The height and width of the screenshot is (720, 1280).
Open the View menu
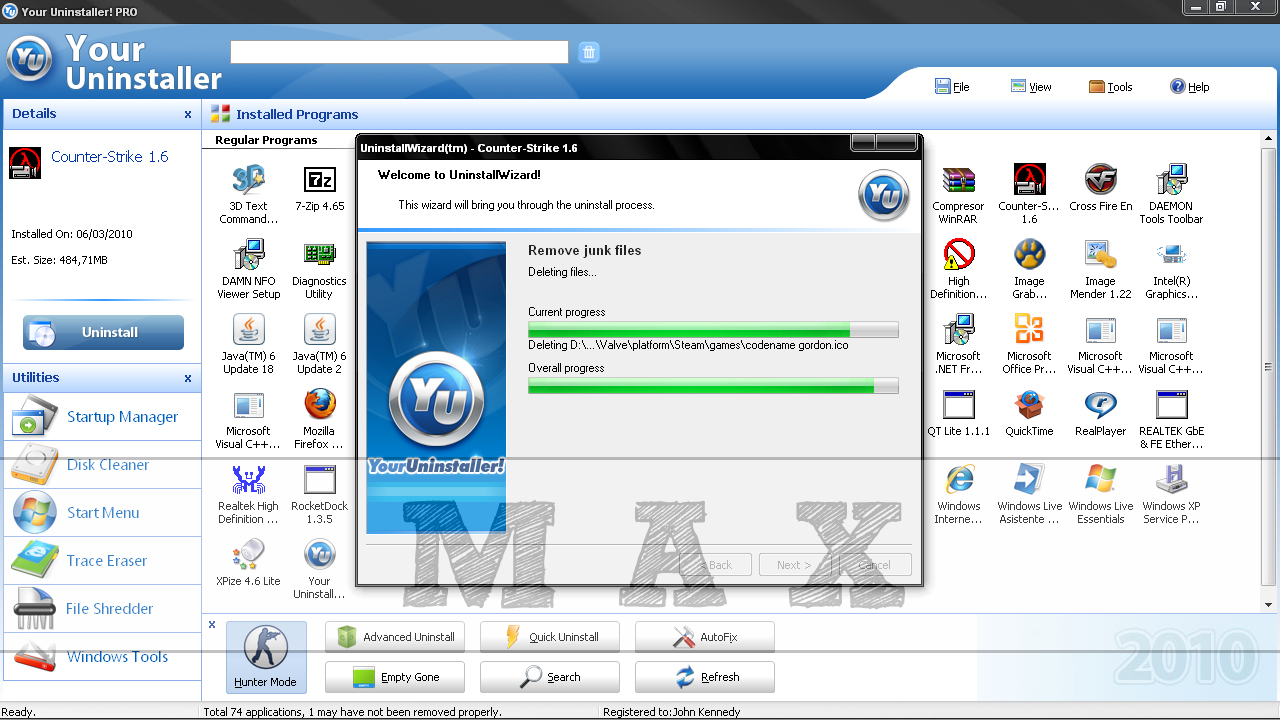click(1031, 87)
